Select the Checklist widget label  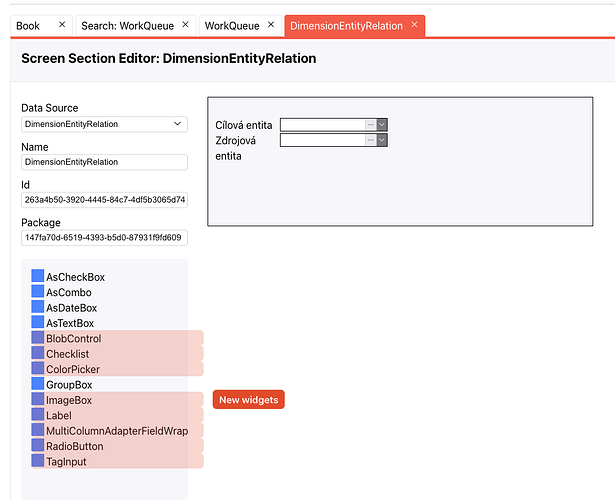pos(68,354)
